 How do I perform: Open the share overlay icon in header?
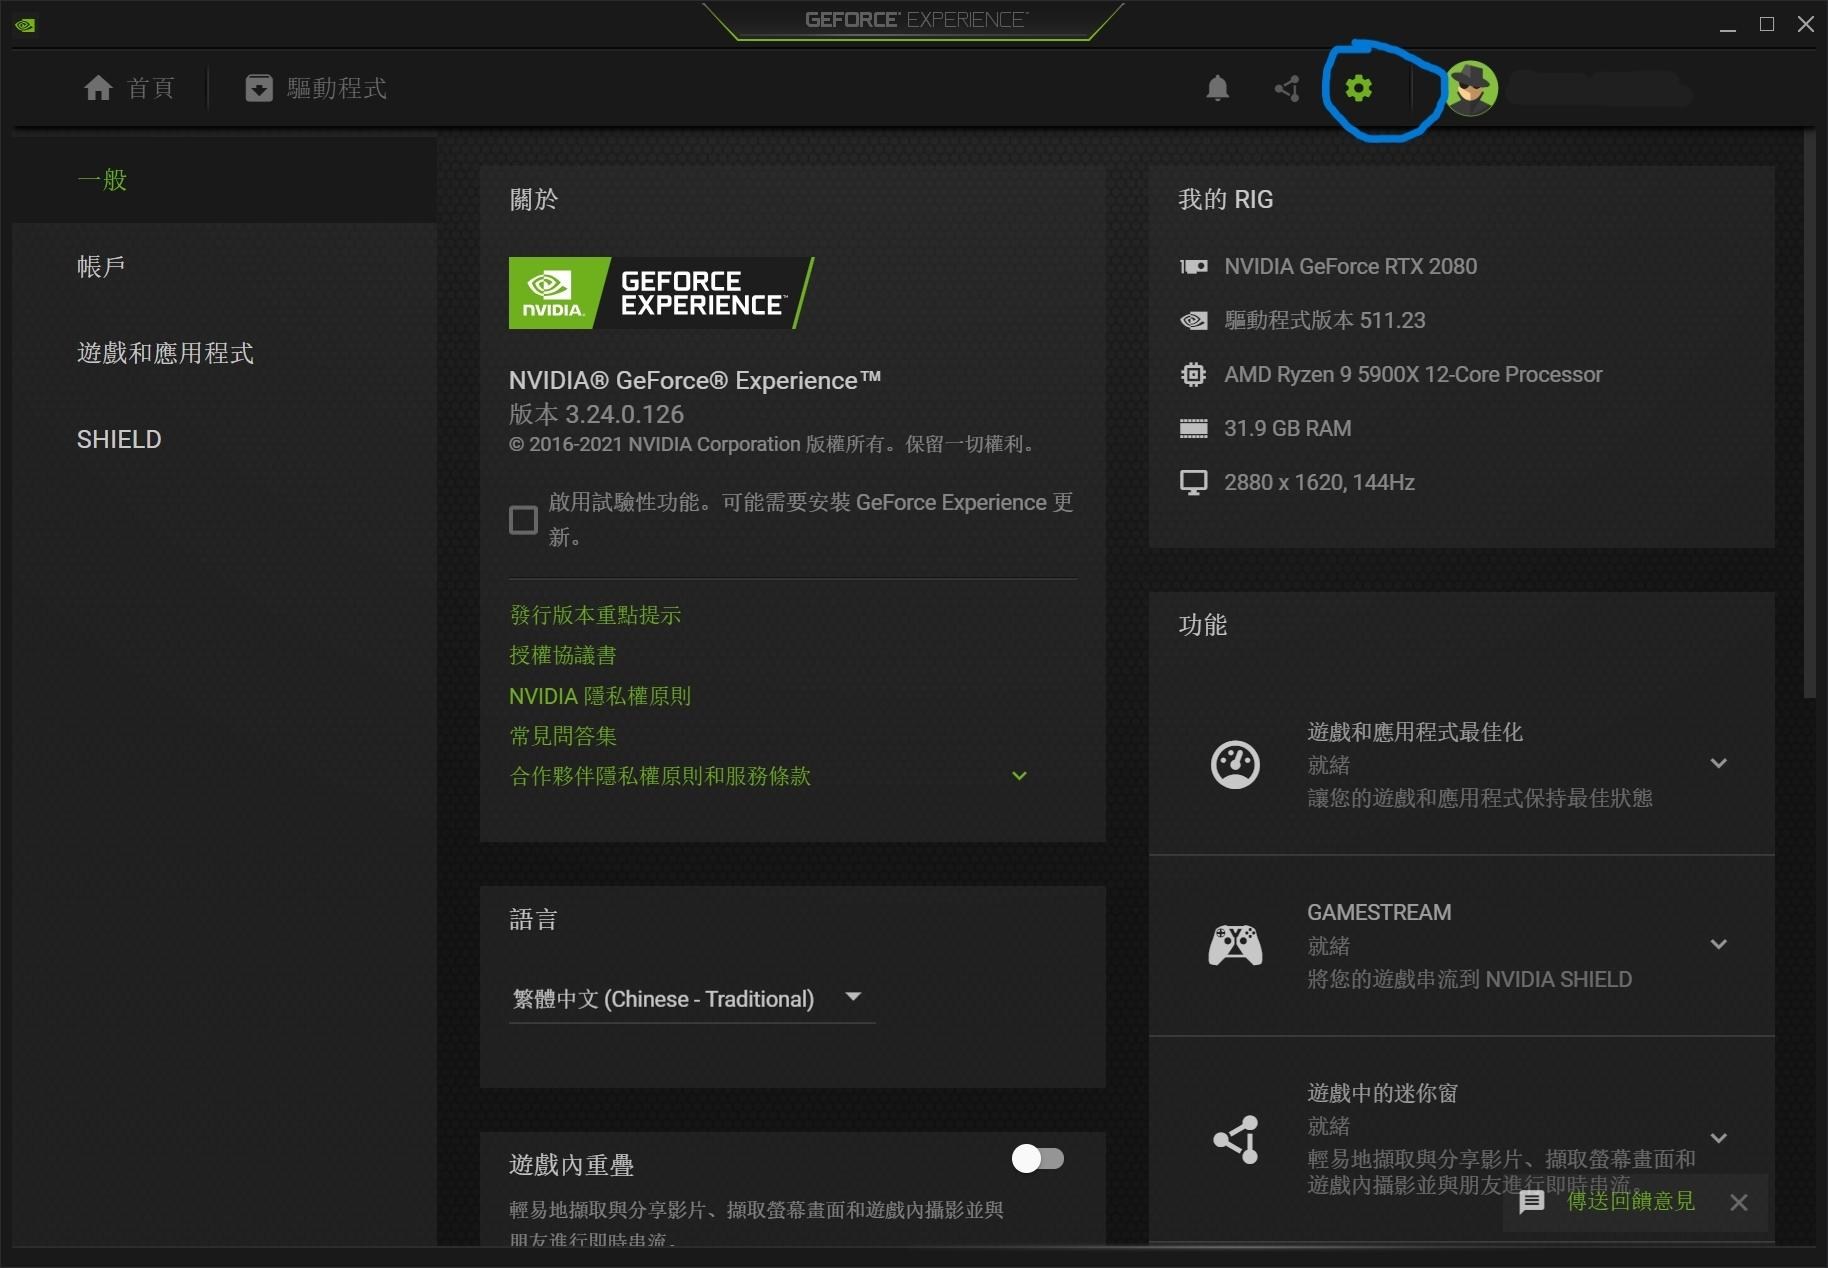coord(1287,88)
